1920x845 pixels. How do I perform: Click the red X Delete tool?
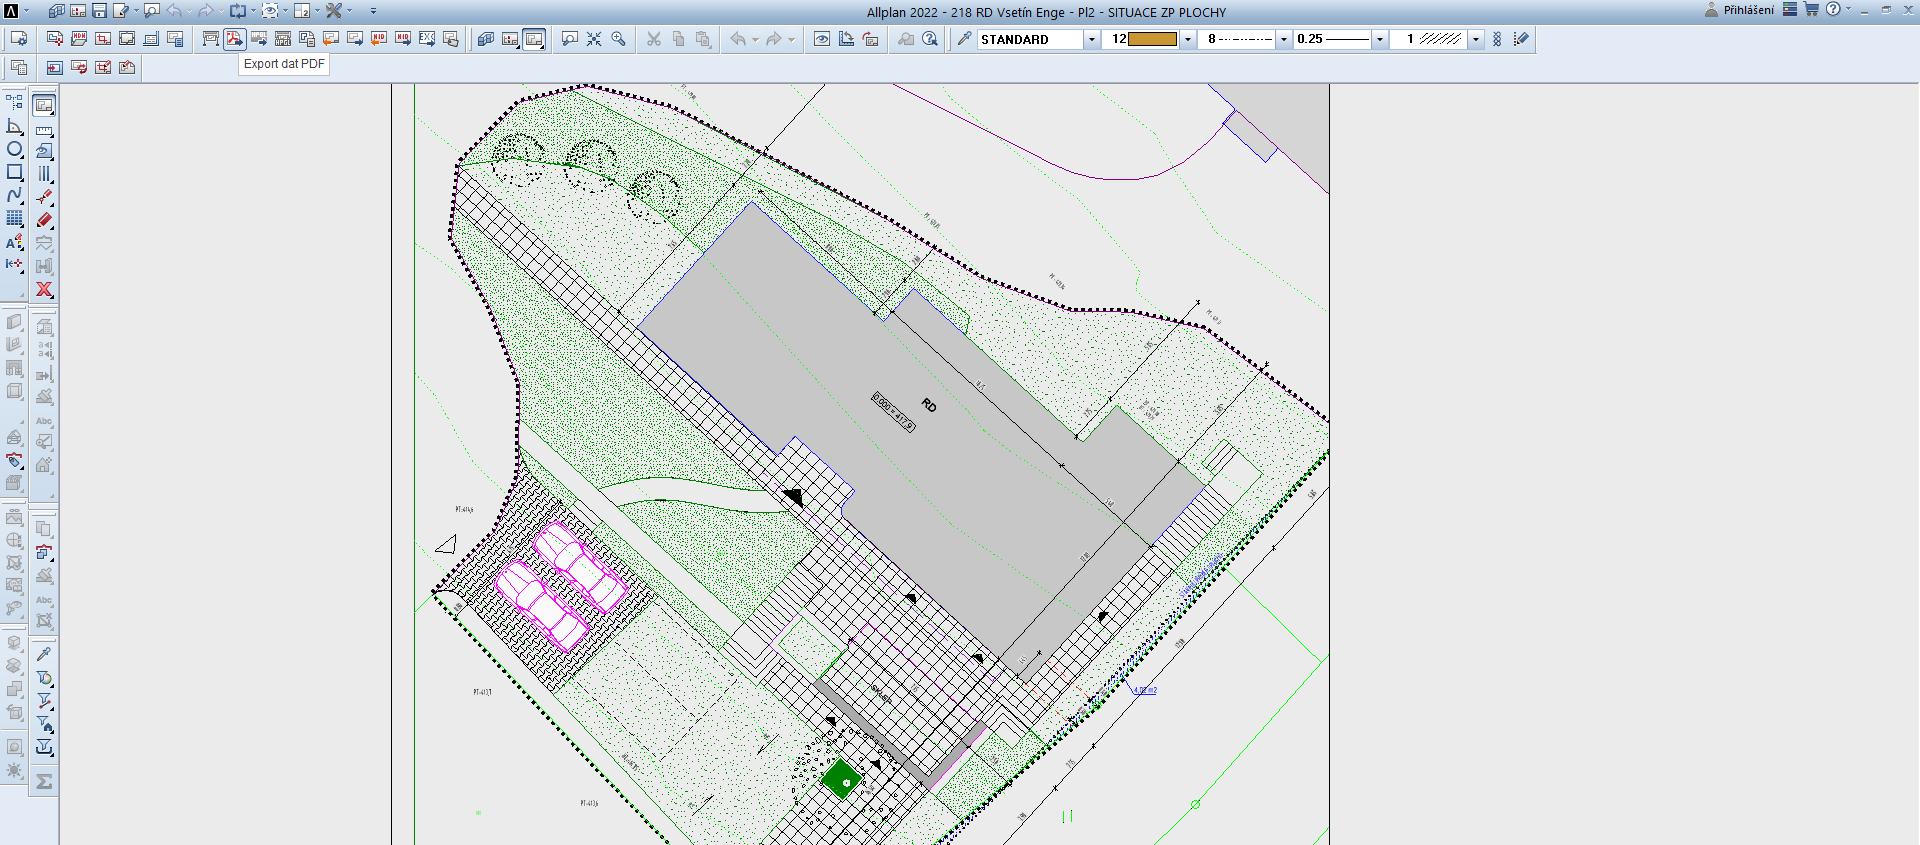44,289
